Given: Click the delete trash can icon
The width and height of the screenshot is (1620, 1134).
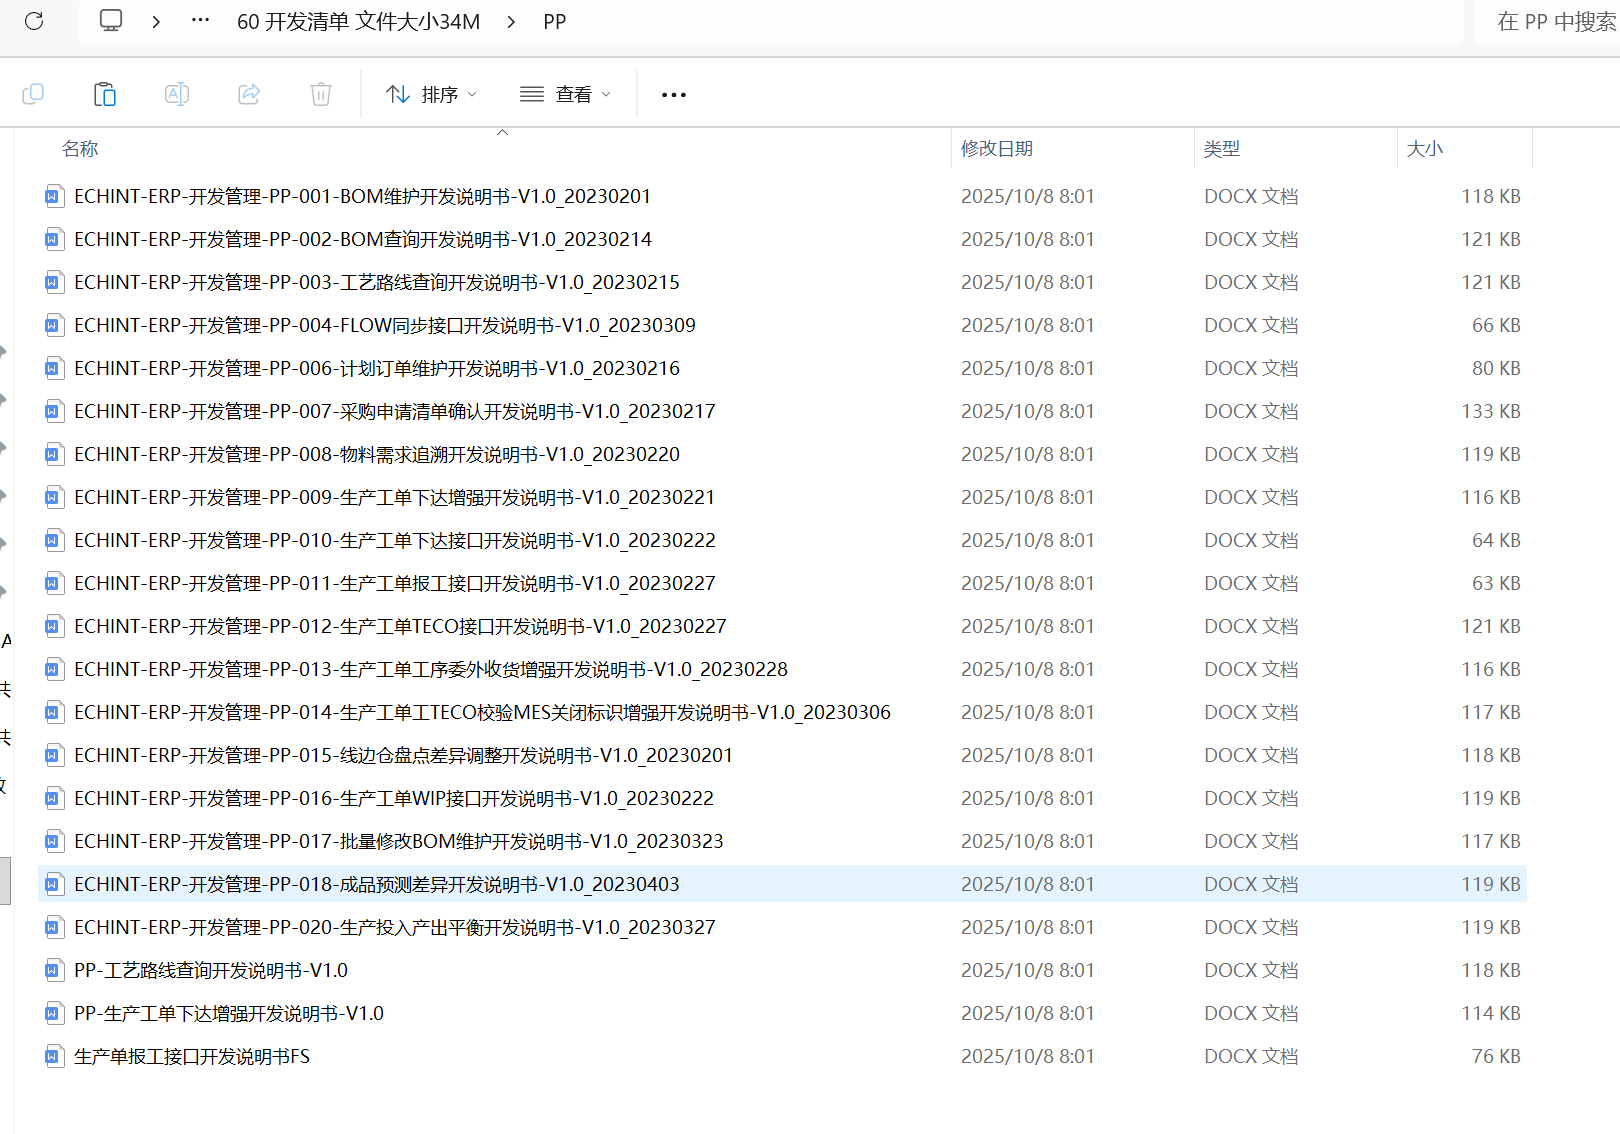Looking at the screenshot, I should point(321,94).
